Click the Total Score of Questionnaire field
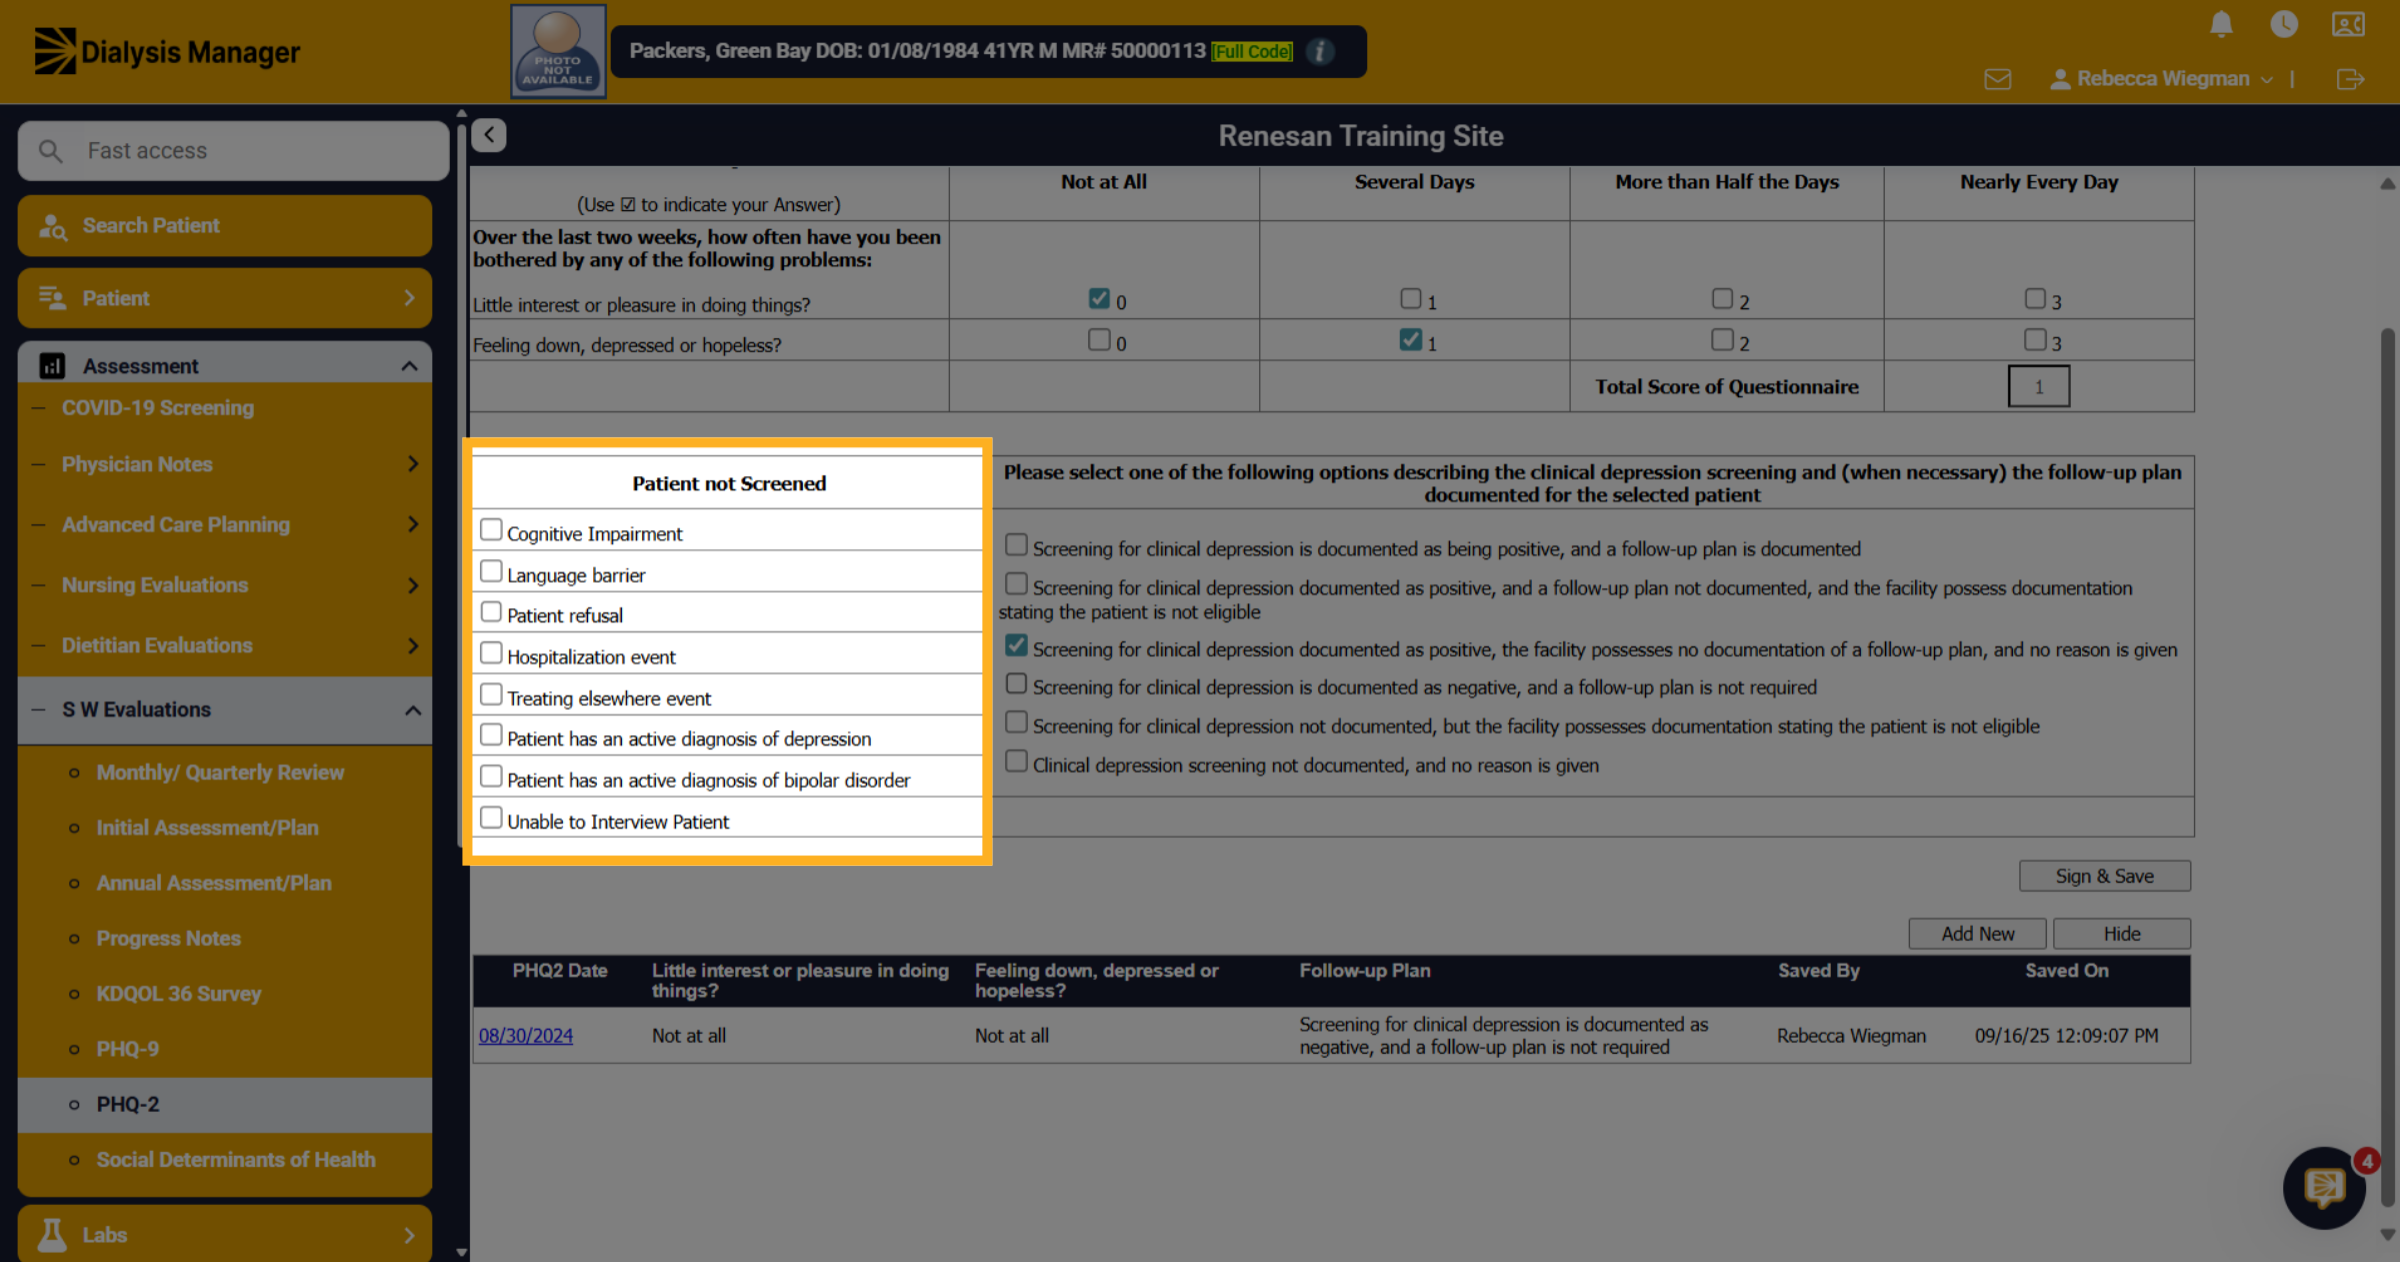This screenshot has width=2400, height=1262. tap(2039, 387)
